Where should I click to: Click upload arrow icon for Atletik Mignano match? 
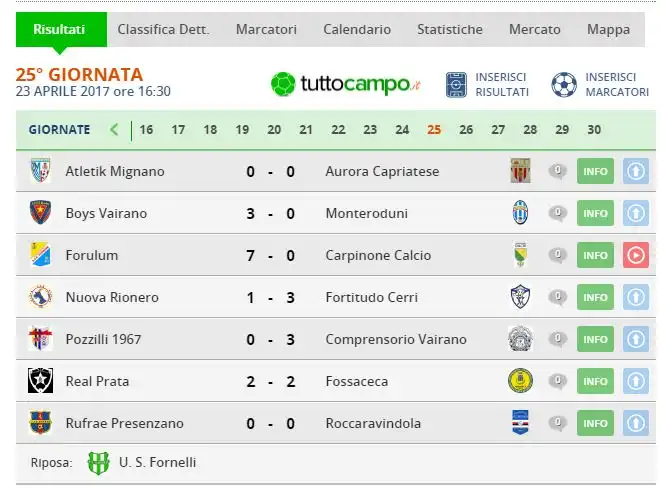point(636,171)
